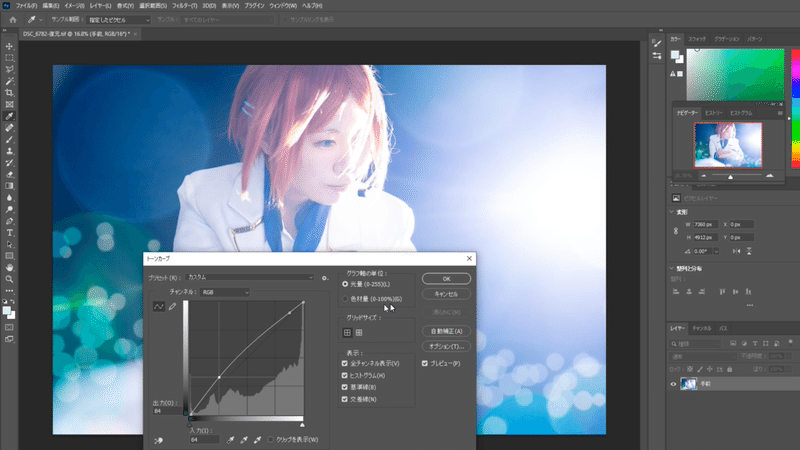Select the Zoom tool
The image size is (800, 450).
(x=9, y=279)
